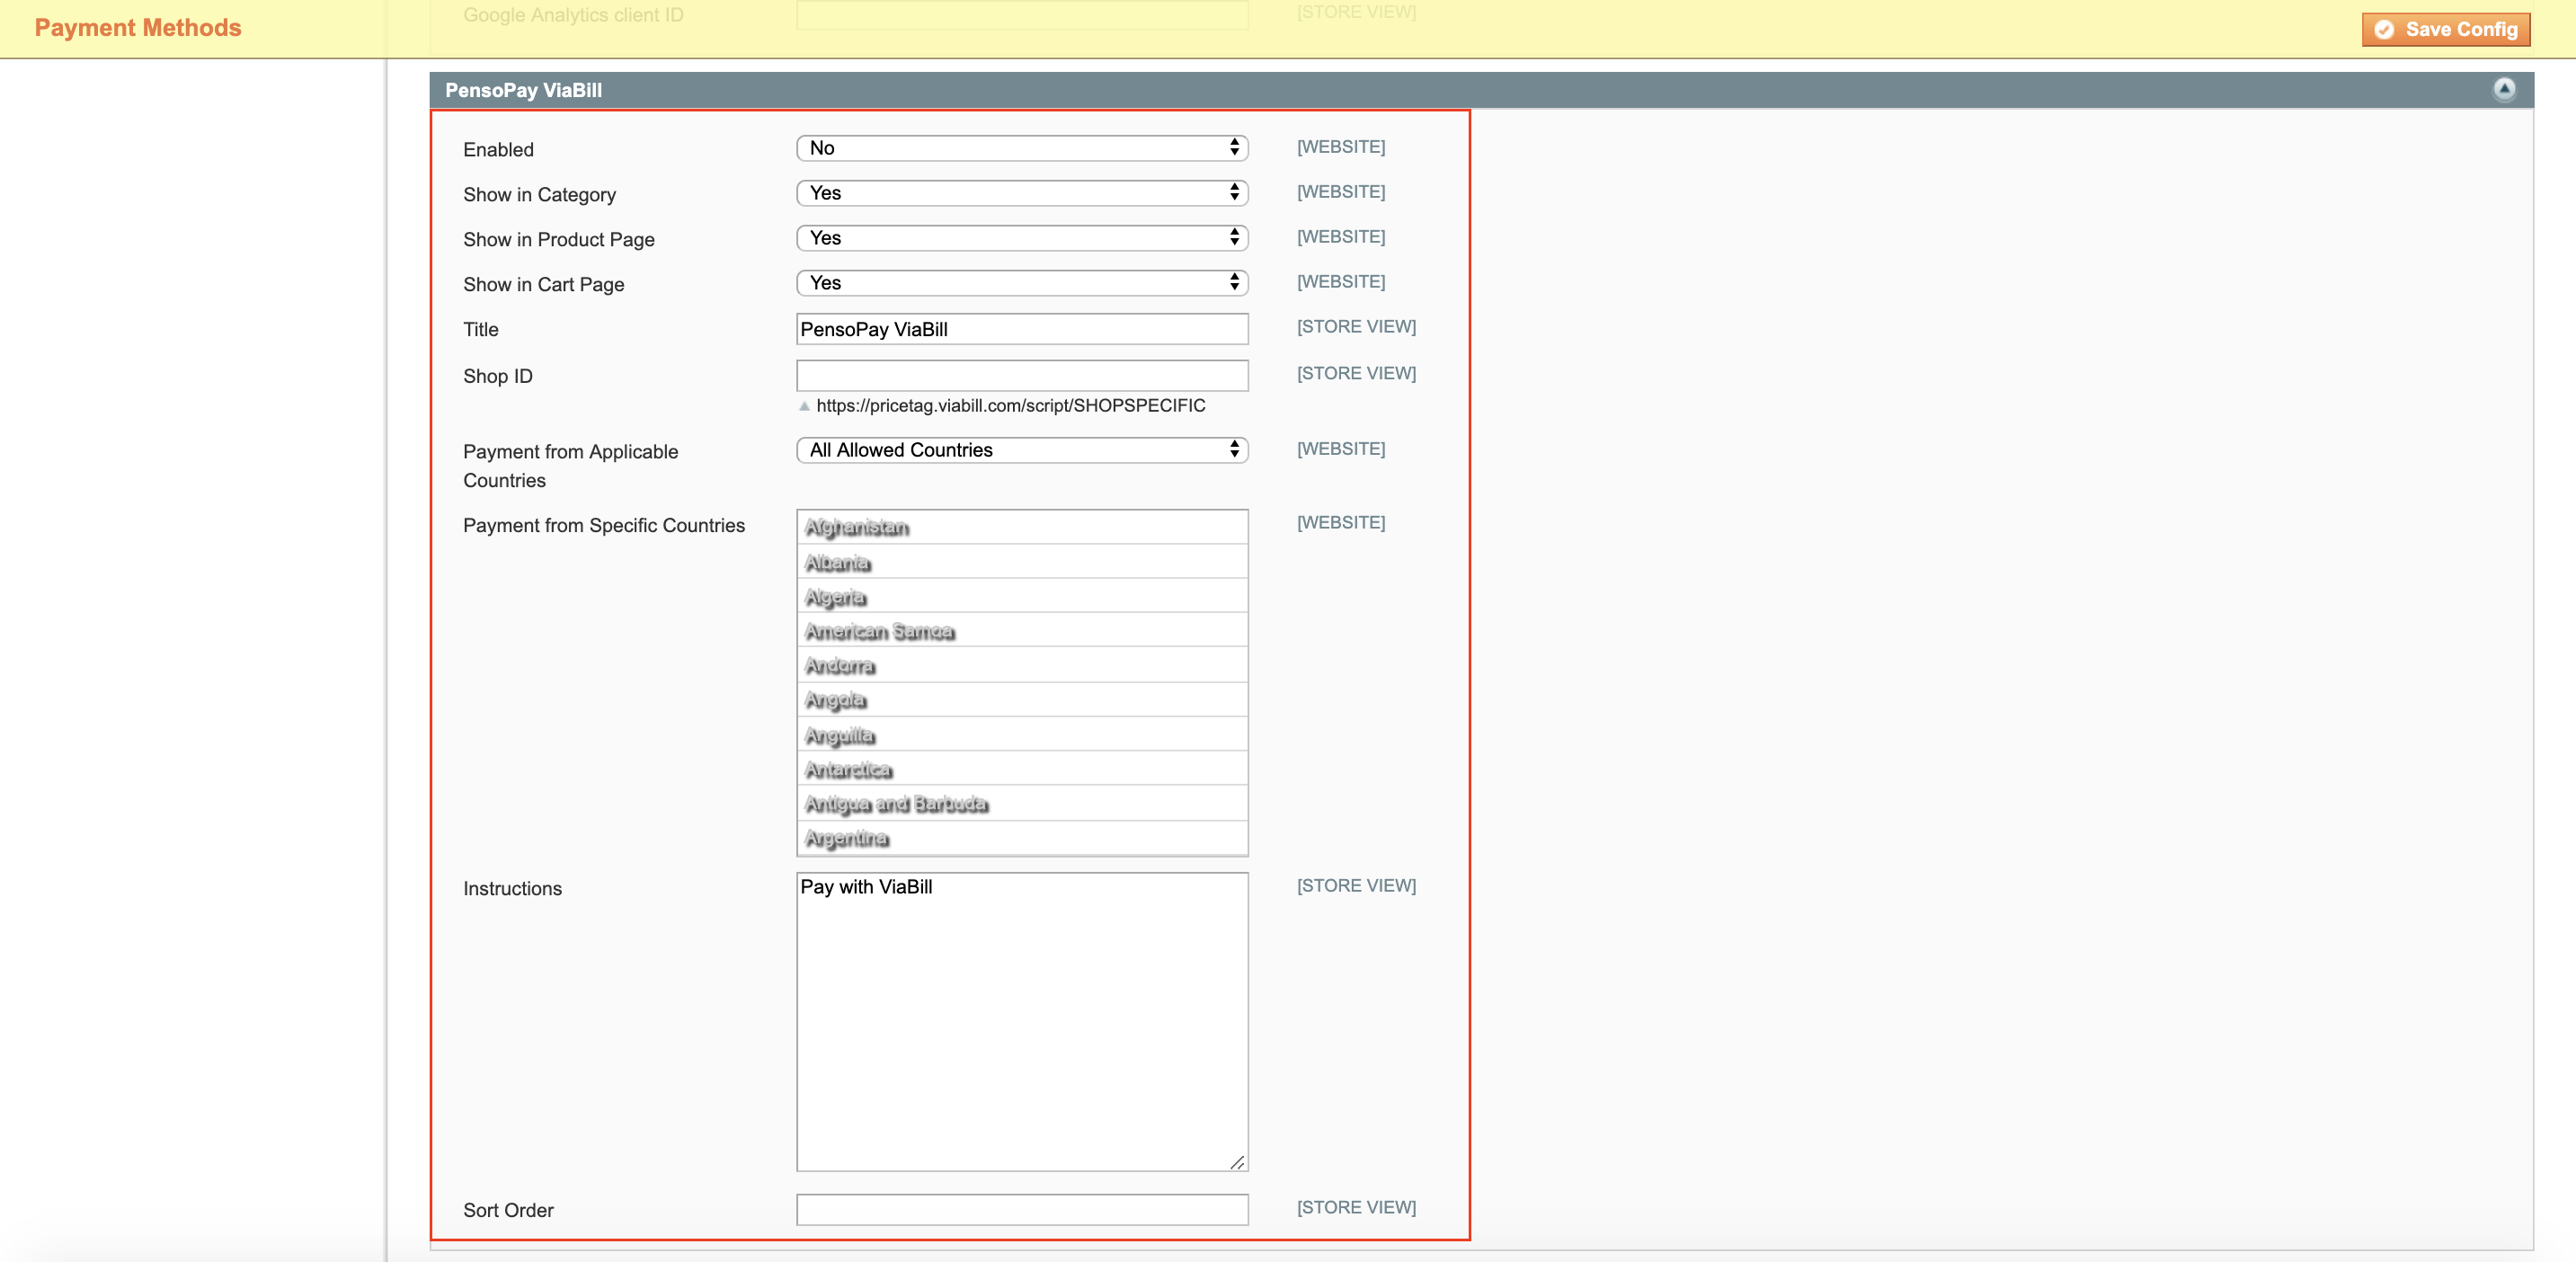Open Payment Methods configuration menu

(139, 28)
